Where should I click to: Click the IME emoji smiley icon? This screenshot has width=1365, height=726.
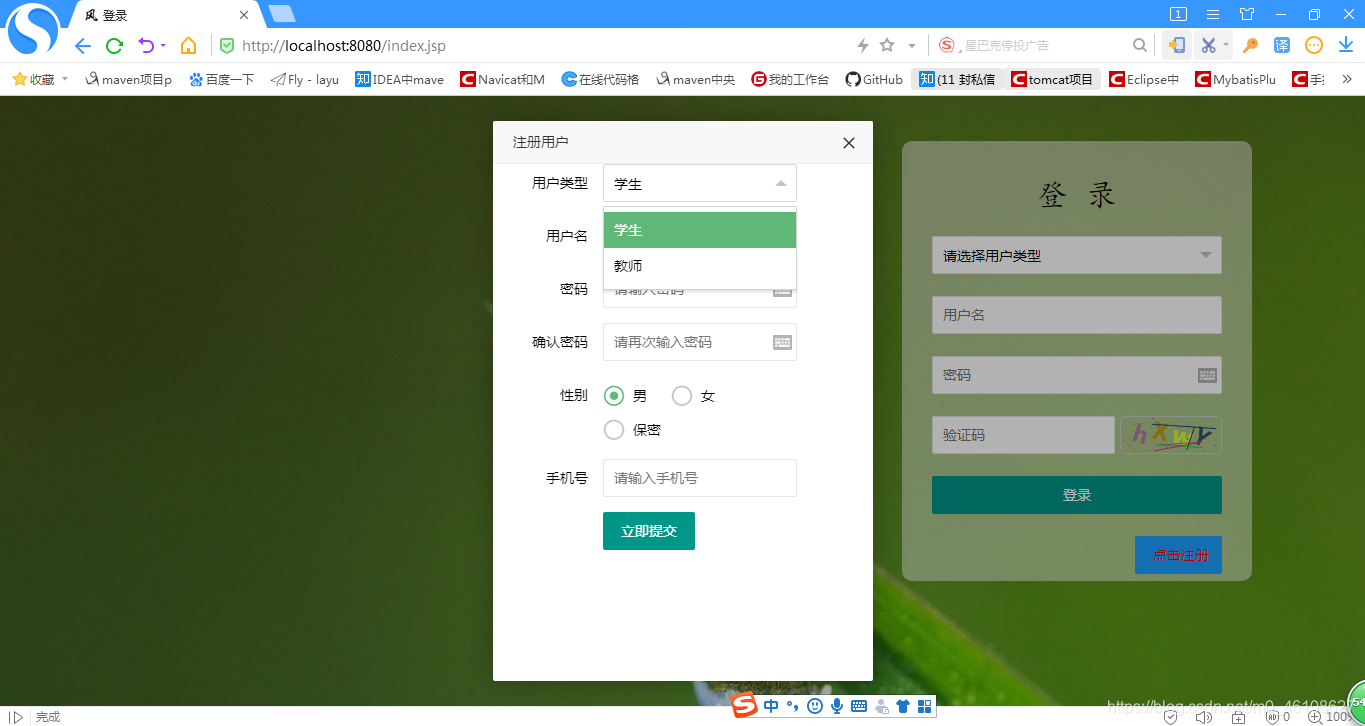point(815,706)
